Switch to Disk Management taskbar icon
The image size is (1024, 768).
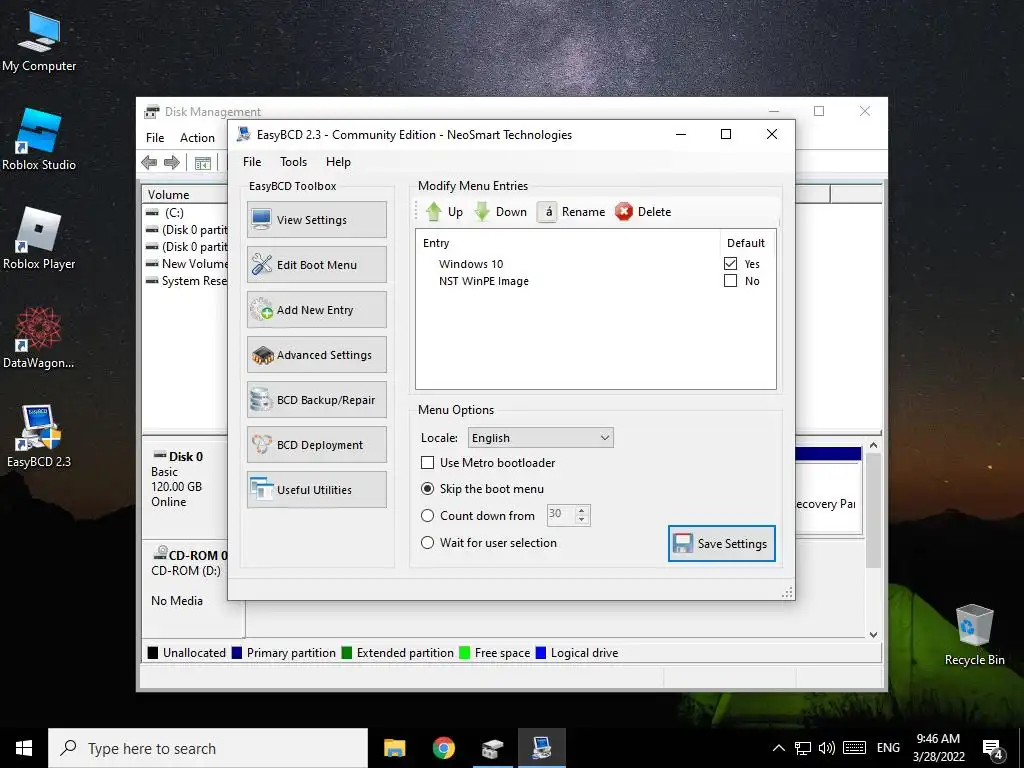coord(492,748)
